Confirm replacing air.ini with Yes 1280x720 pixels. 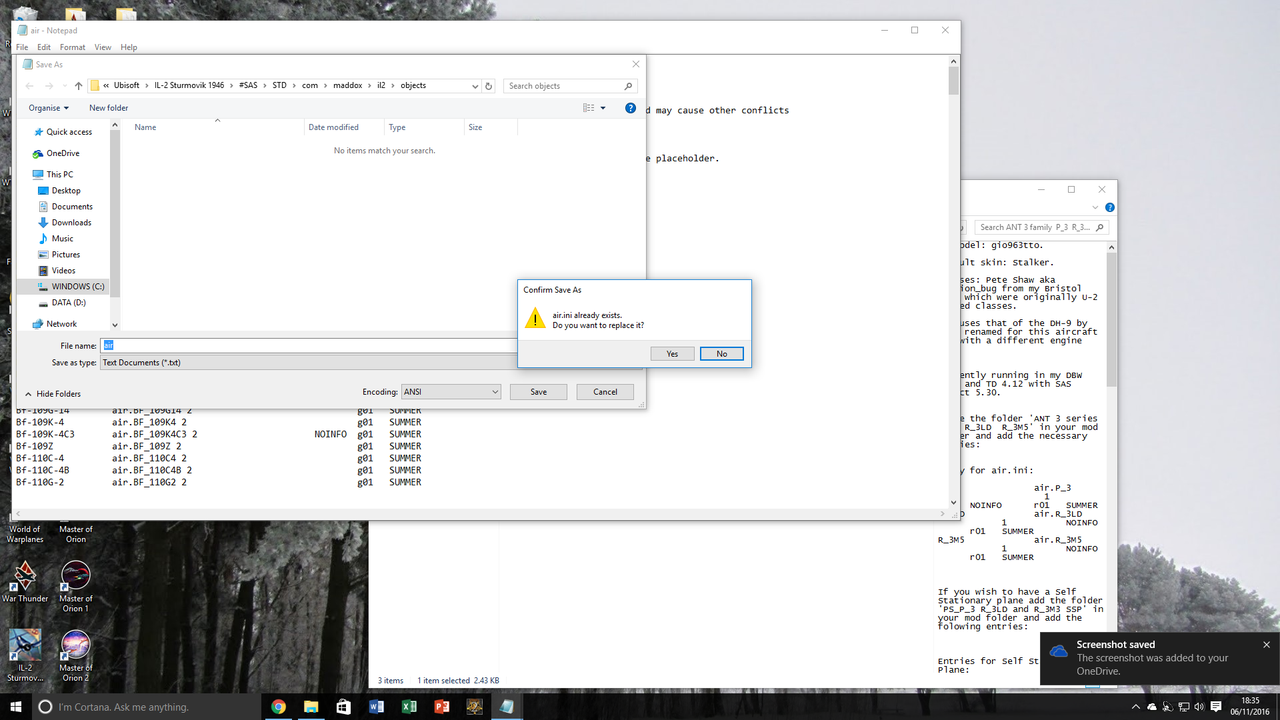[x=672, y=354]
